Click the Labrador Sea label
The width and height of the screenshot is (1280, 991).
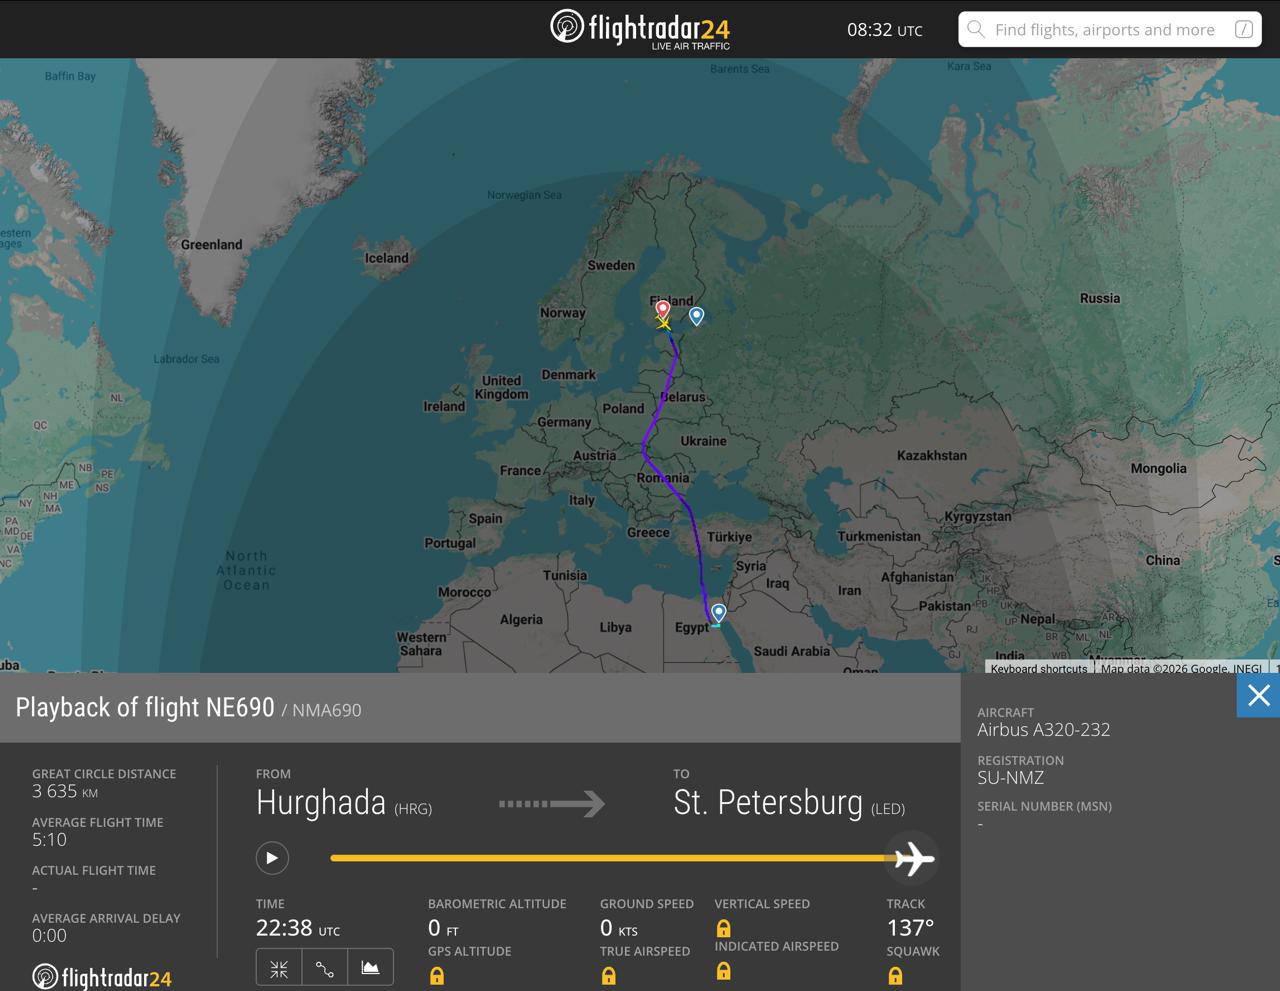point(186,359)
